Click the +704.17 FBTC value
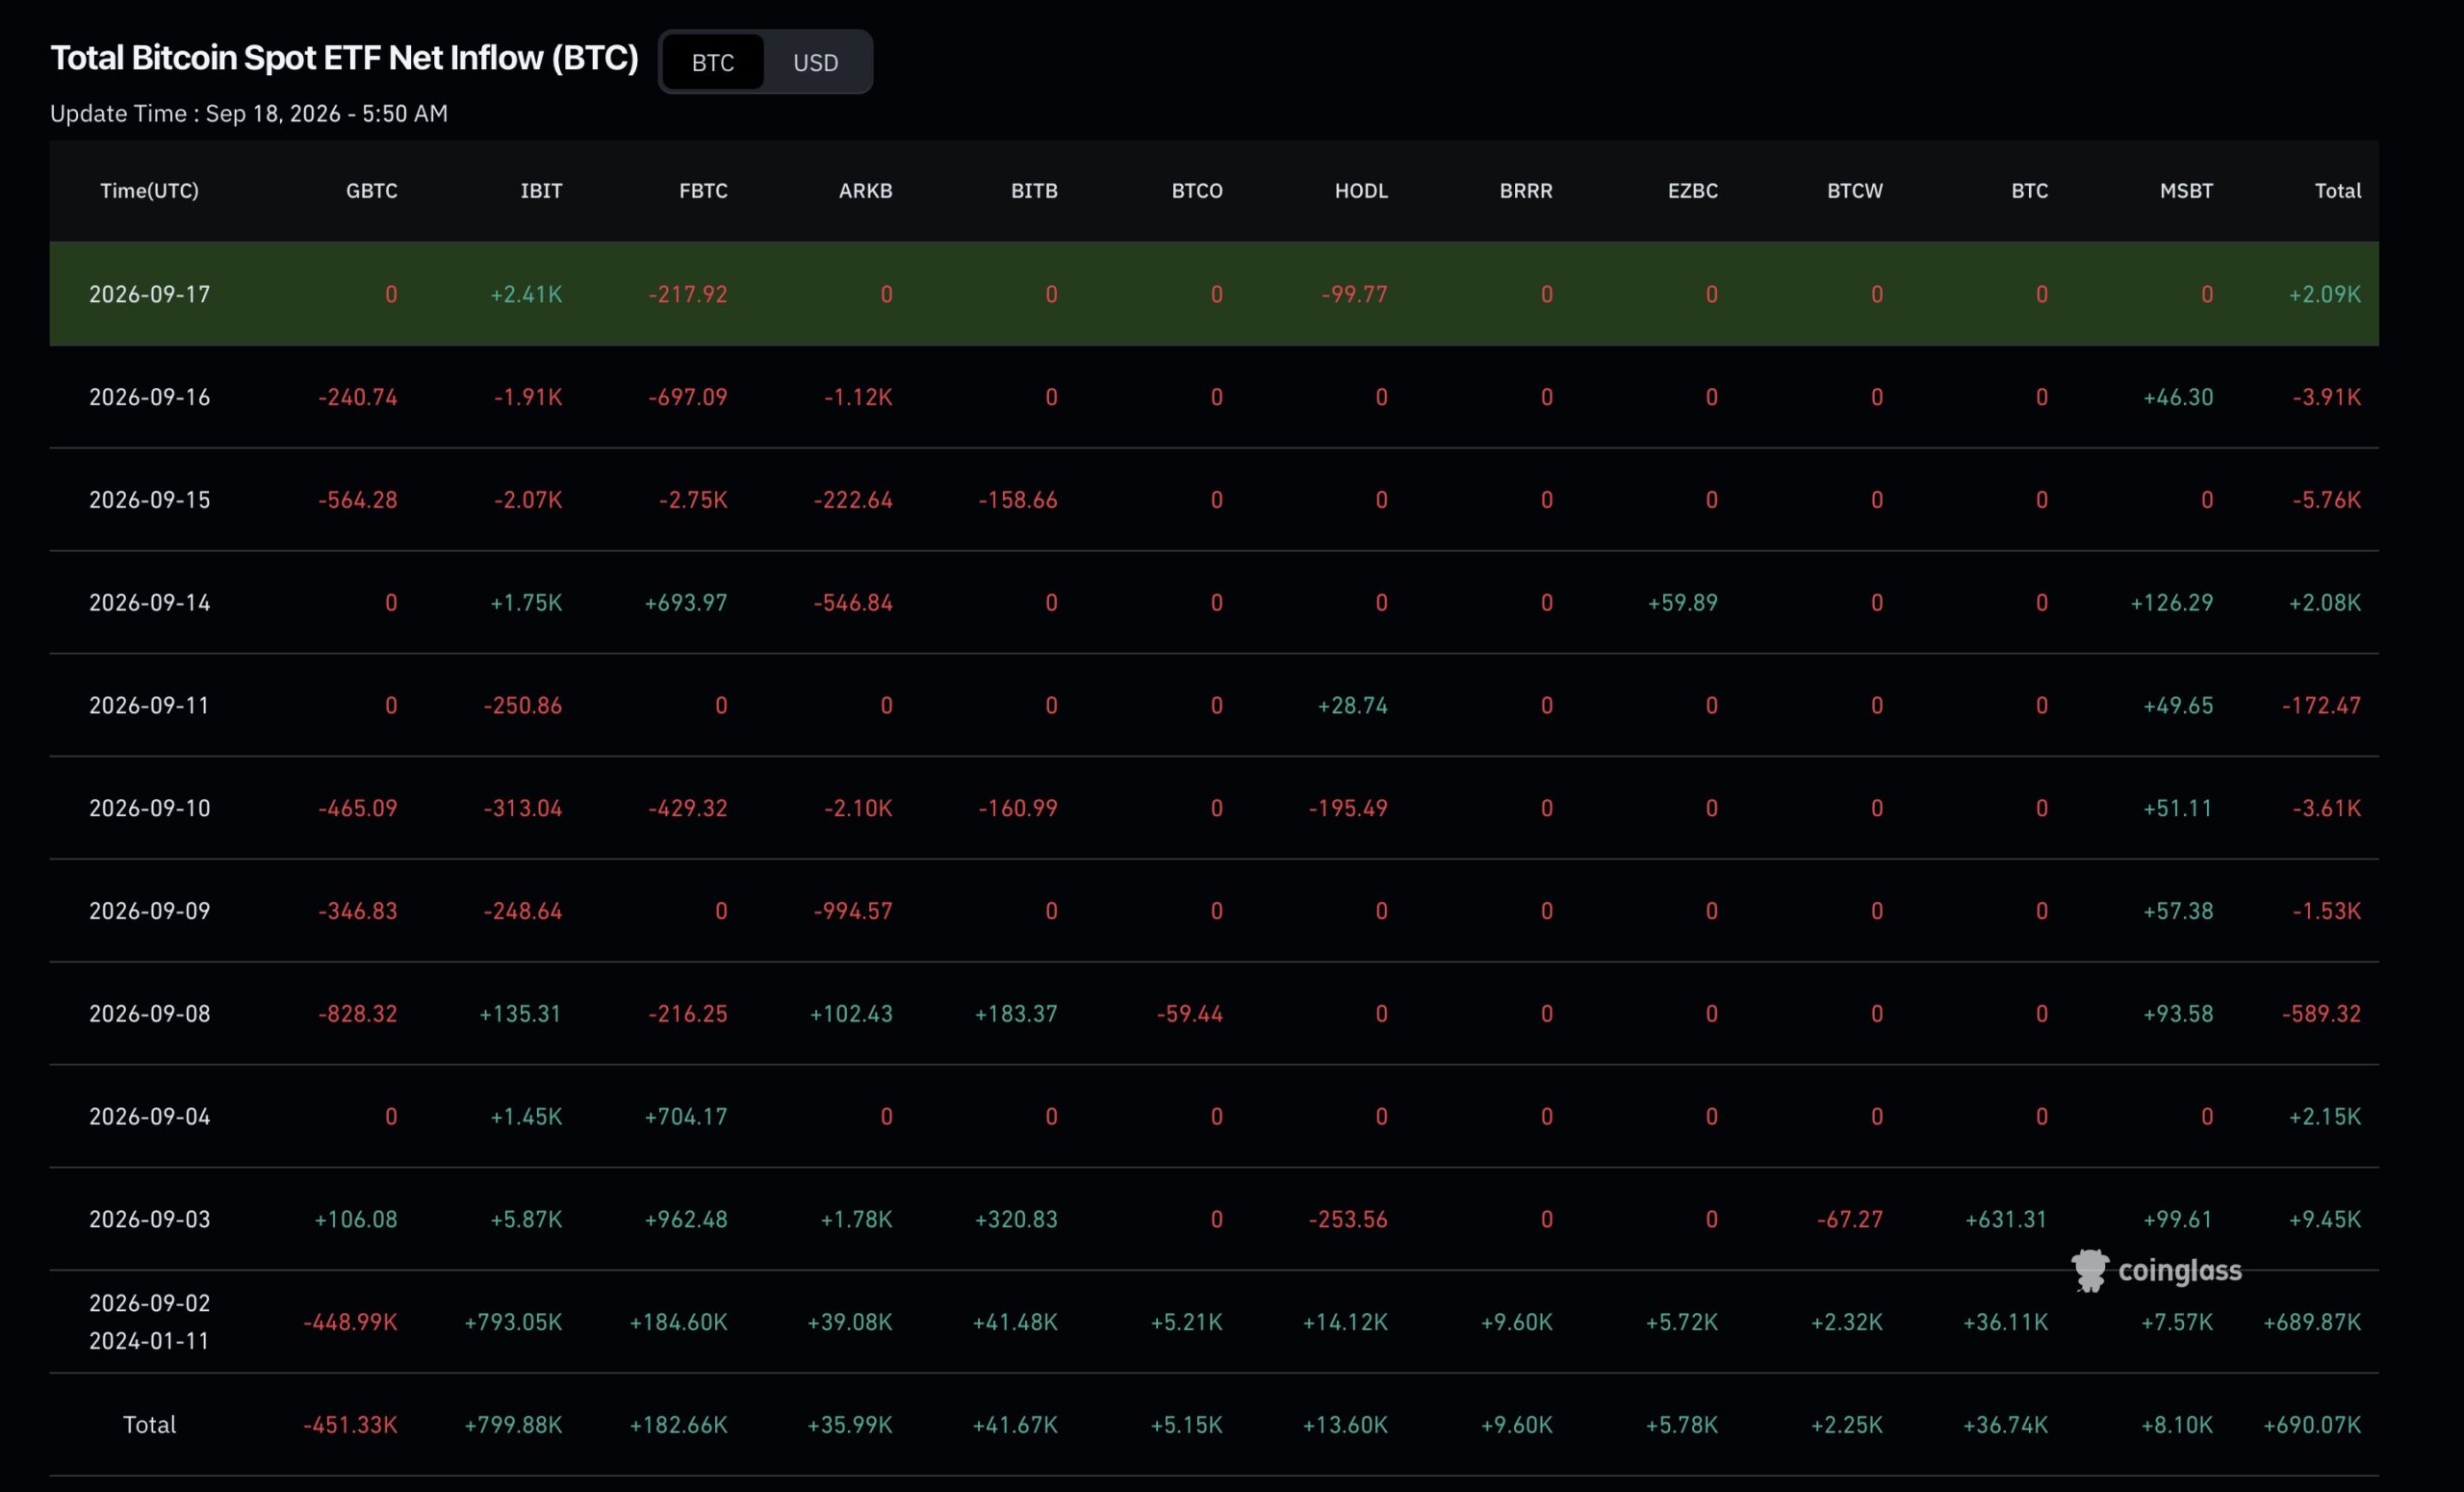This screenshot has width=2464, height=1492. (686, 1116)
